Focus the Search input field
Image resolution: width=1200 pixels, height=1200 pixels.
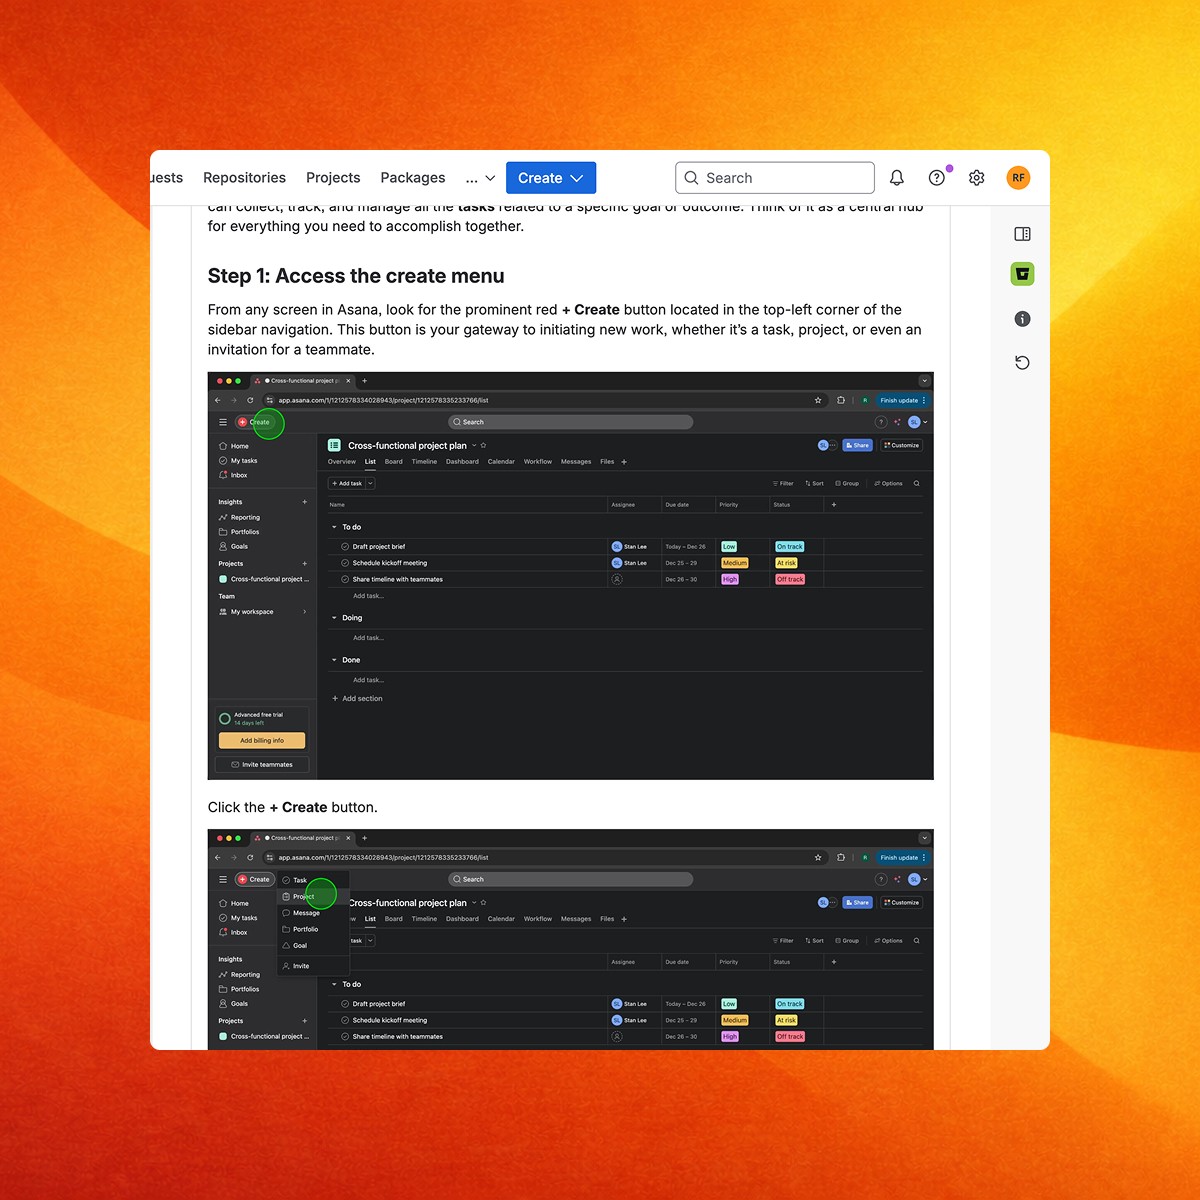tap(775, 178)
